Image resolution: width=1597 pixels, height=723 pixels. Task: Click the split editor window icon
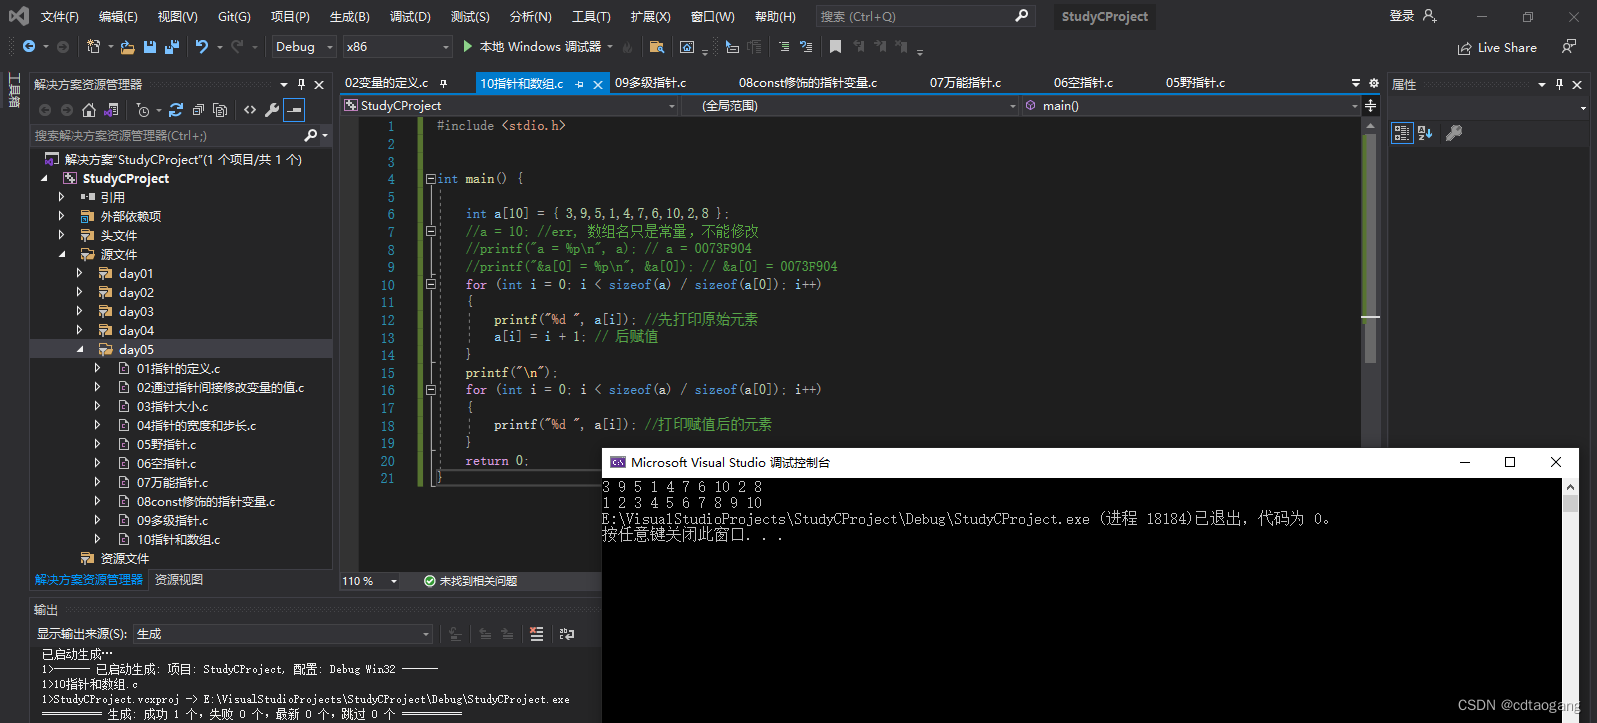[1370, 105]
